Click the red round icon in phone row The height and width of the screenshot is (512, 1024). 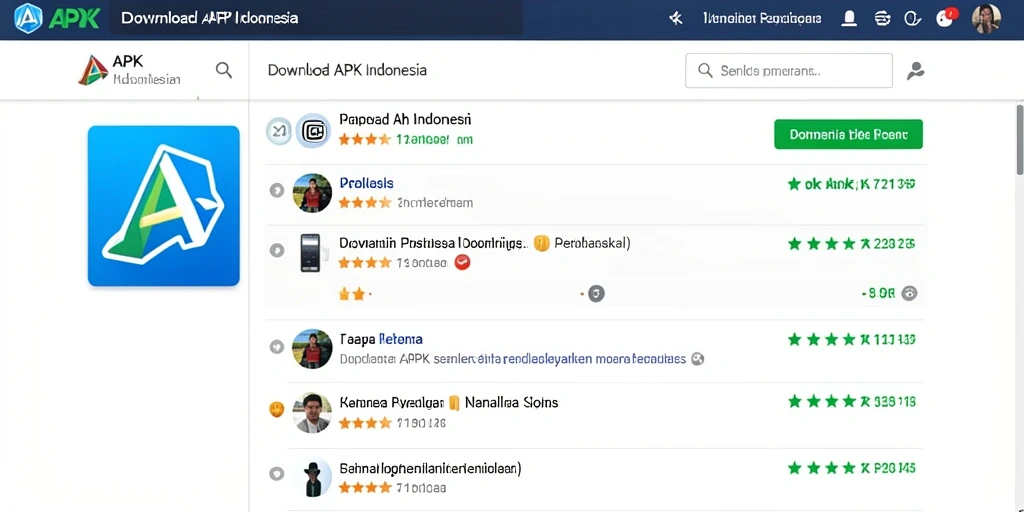(x=462, y=263)
